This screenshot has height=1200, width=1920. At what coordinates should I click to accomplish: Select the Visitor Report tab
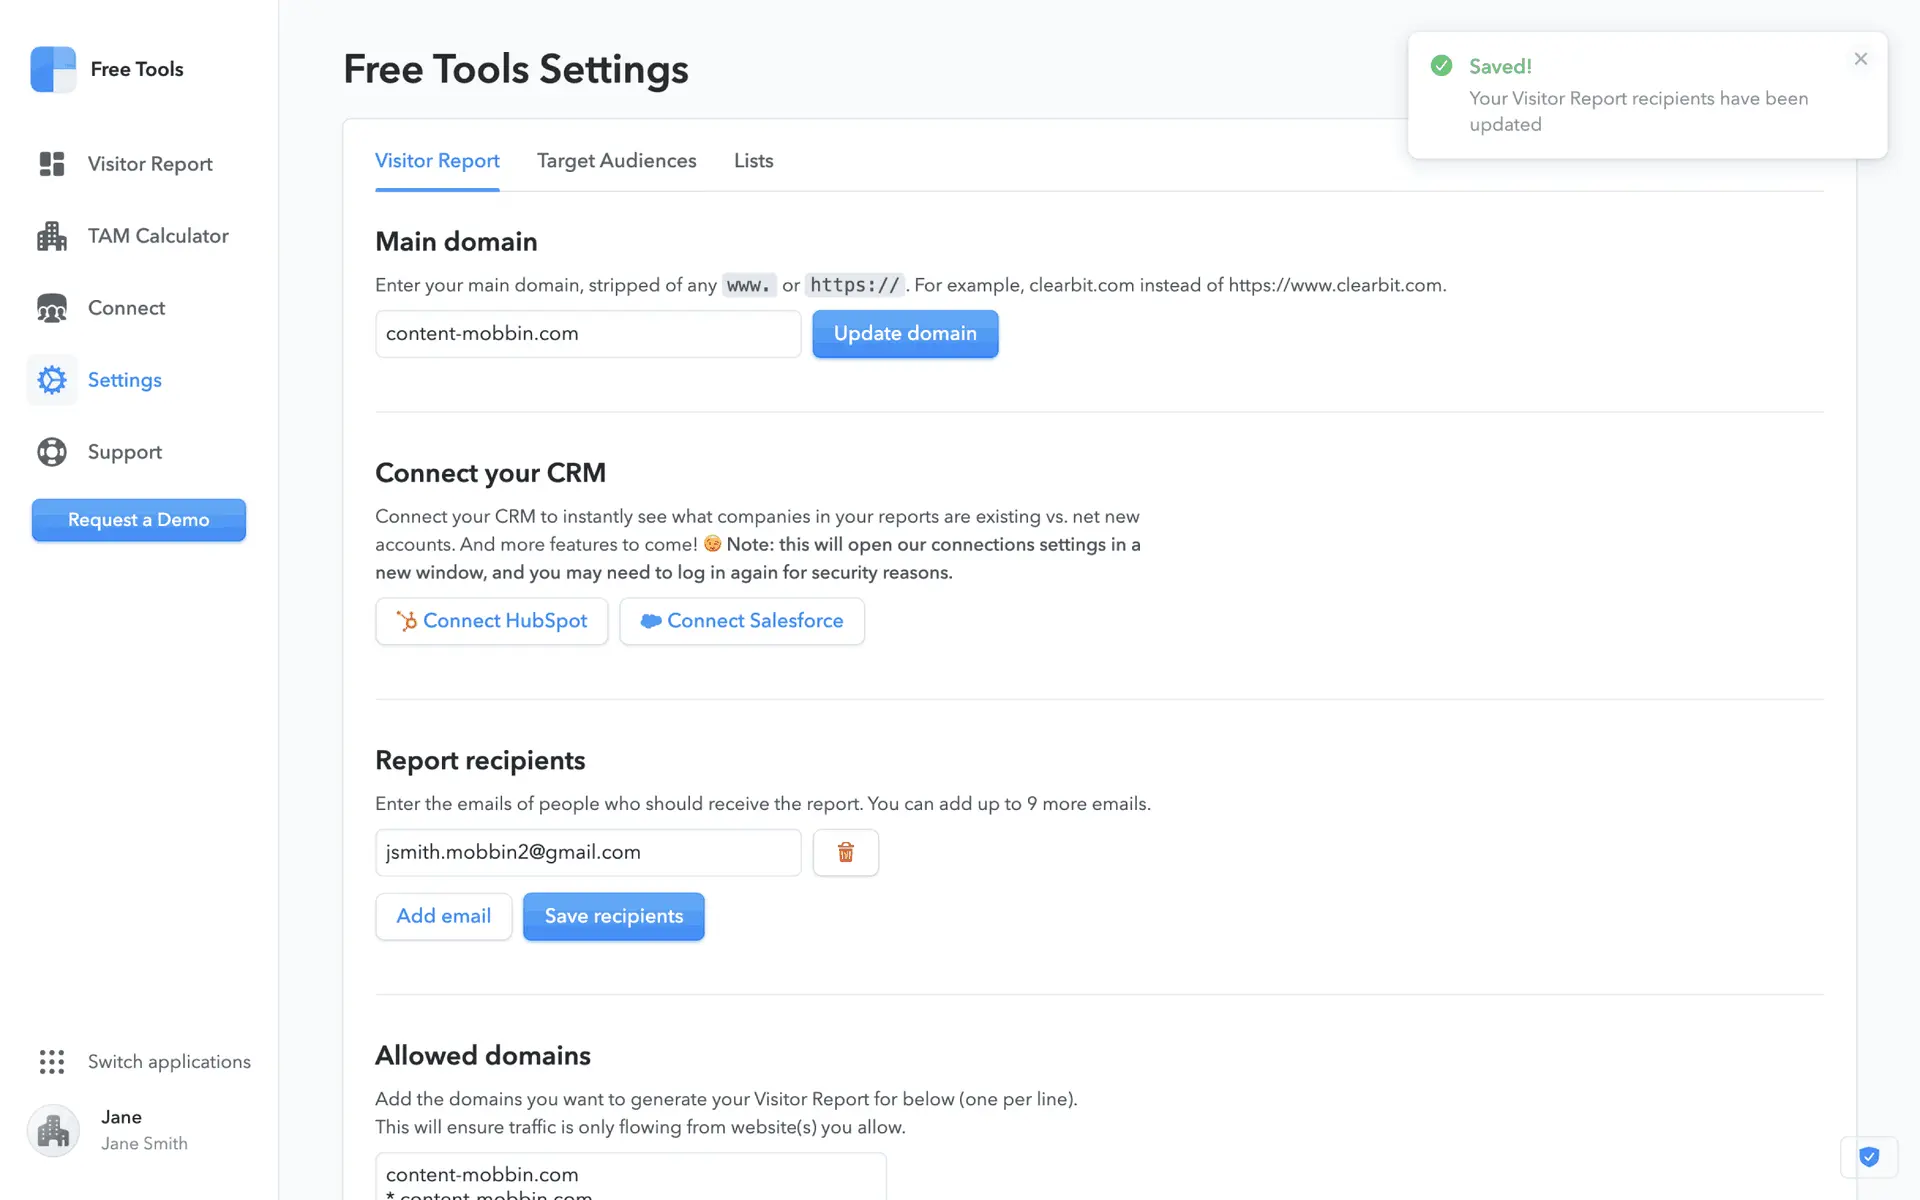coord(437,161)
